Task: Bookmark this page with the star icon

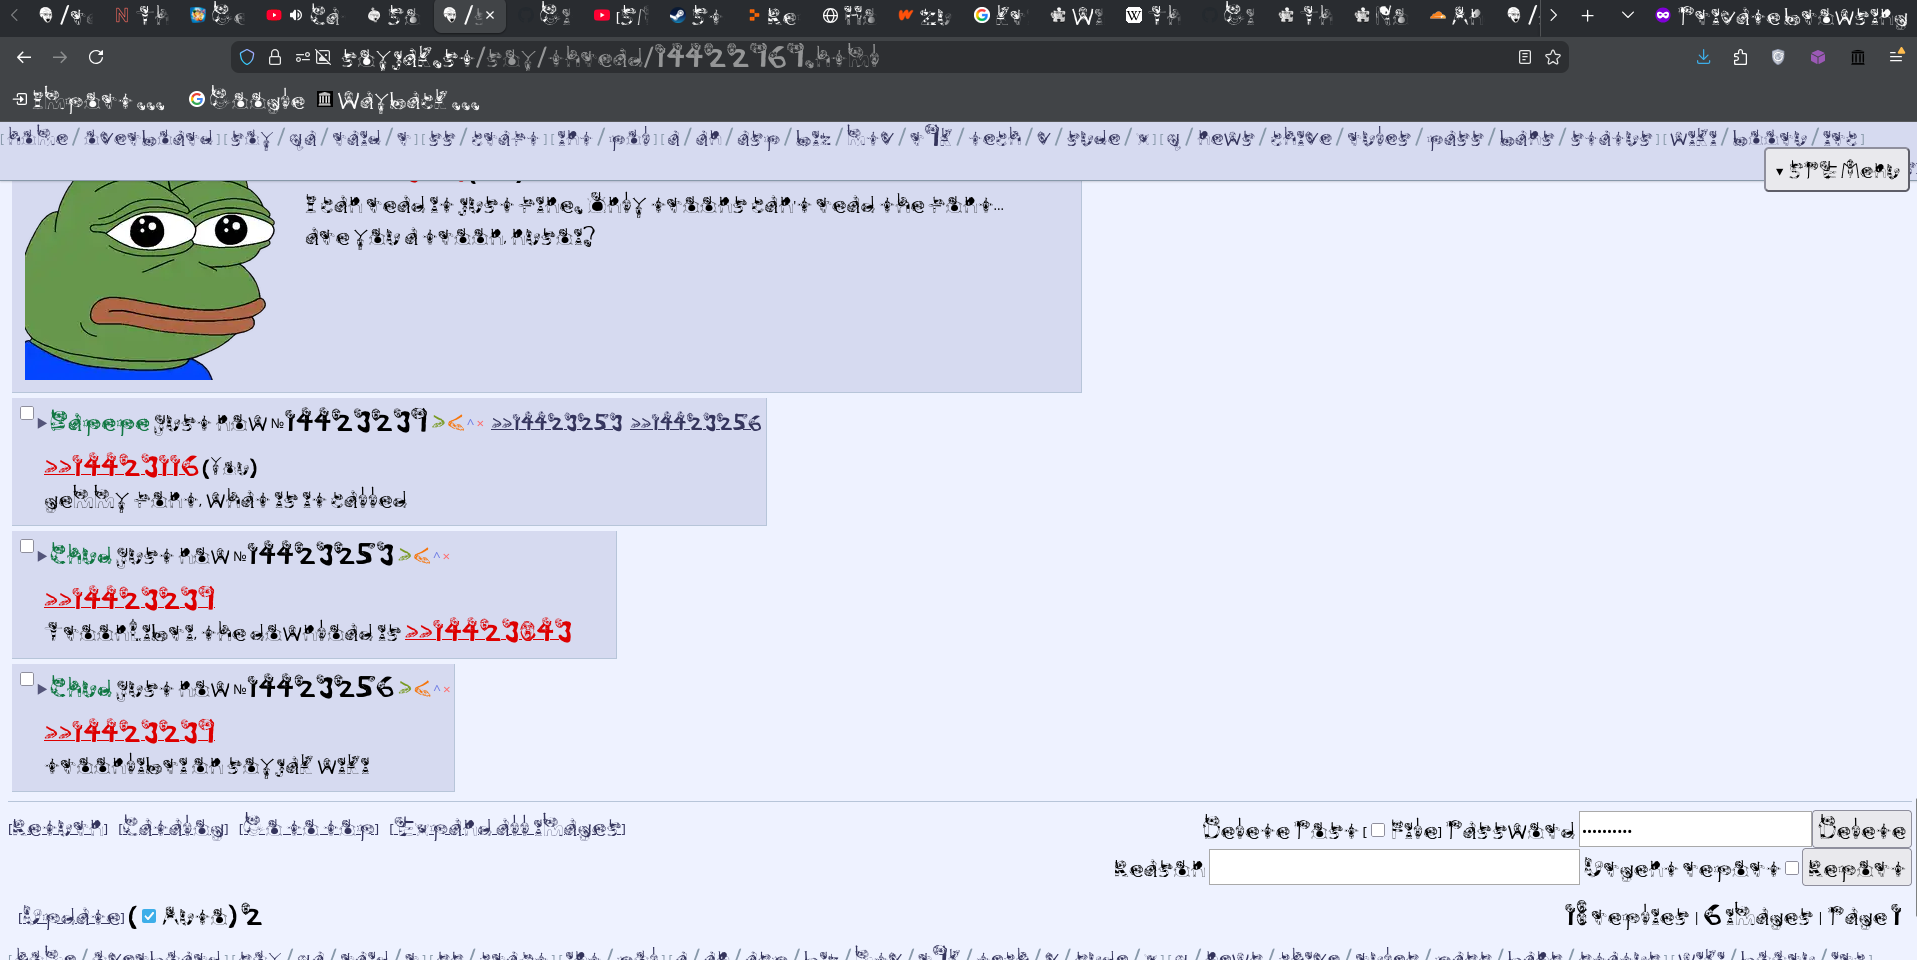Action: point(1553,57)
